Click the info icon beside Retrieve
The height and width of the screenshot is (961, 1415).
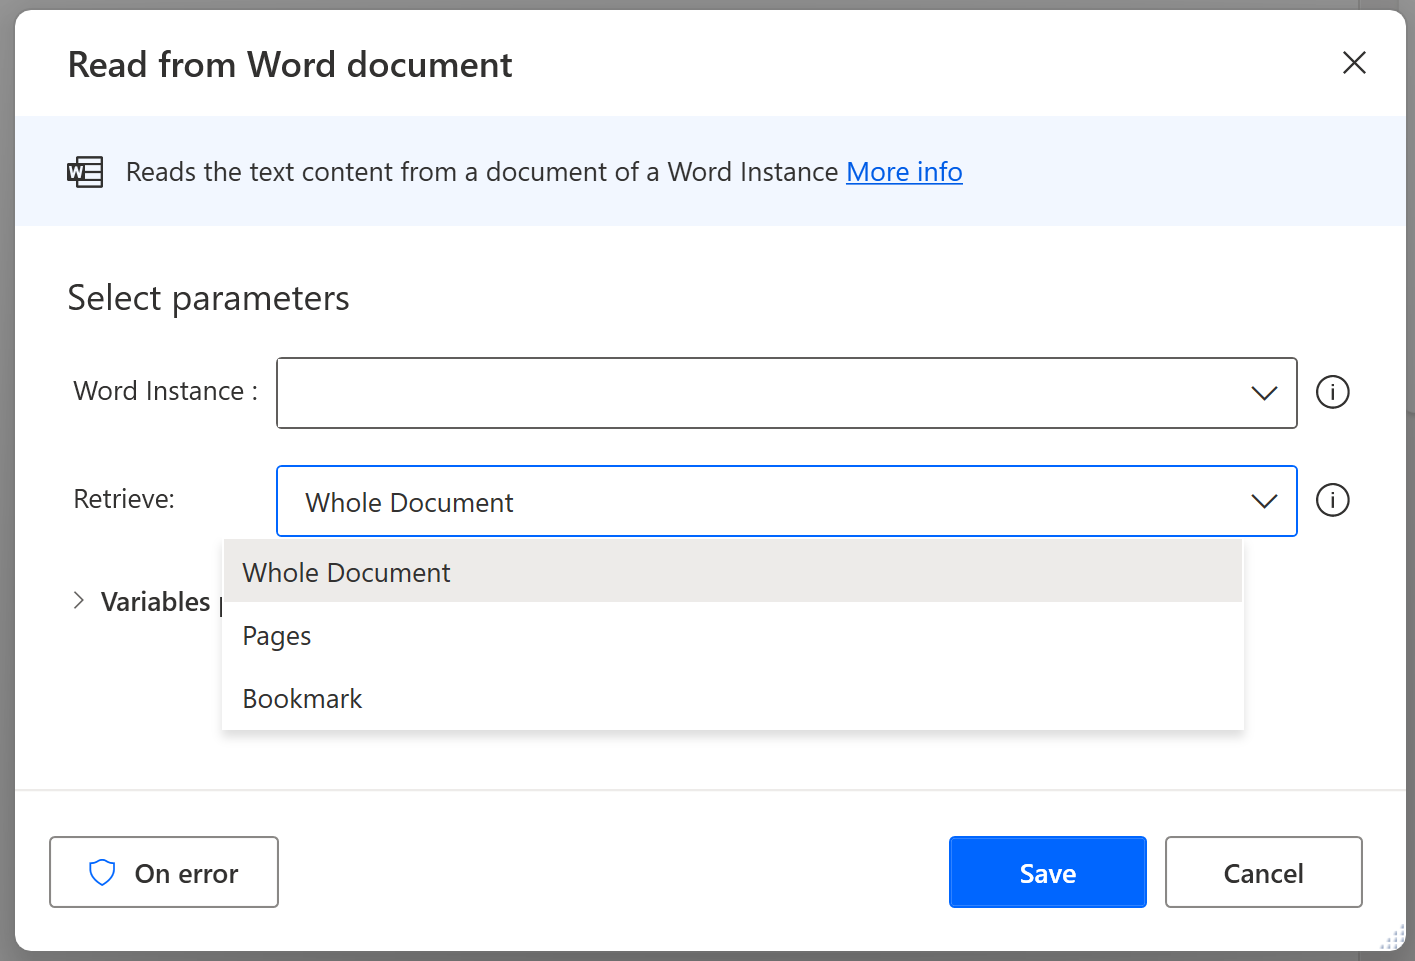[x=1332, y=500]
